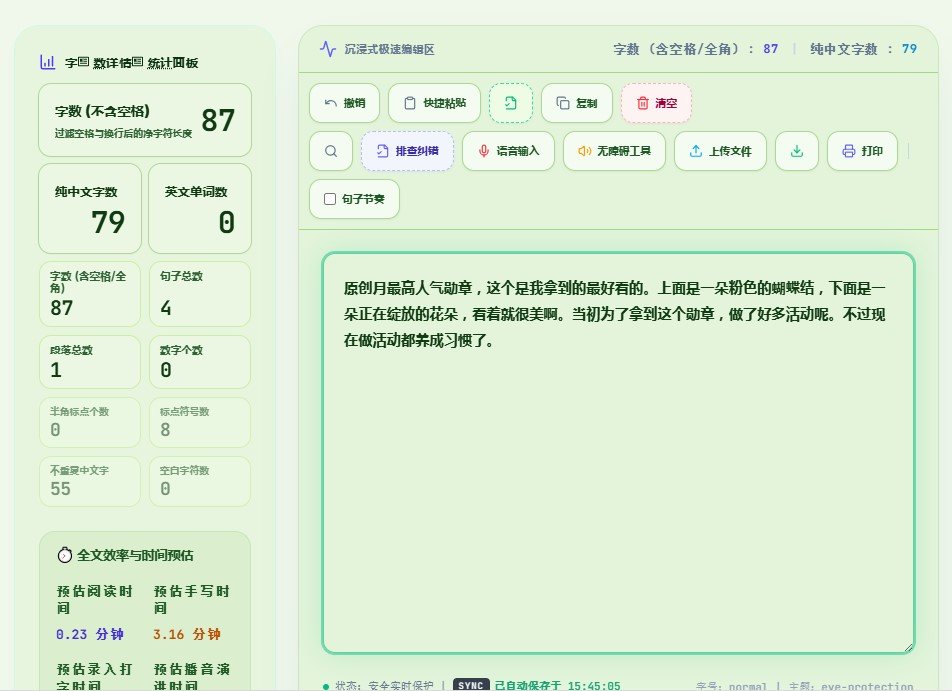Click the pulse icon beside 沉浸式极速编辑区
The width and height of the screenshot is (952, 691).
pyautogui.click(x=328, y=49)
